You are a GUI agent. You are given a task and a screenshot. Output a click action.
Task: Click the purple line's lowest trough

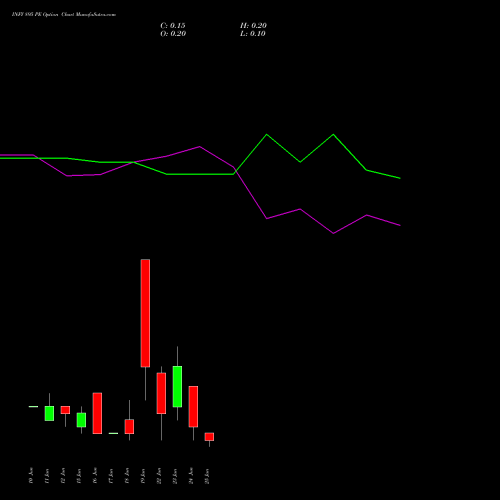333,233
